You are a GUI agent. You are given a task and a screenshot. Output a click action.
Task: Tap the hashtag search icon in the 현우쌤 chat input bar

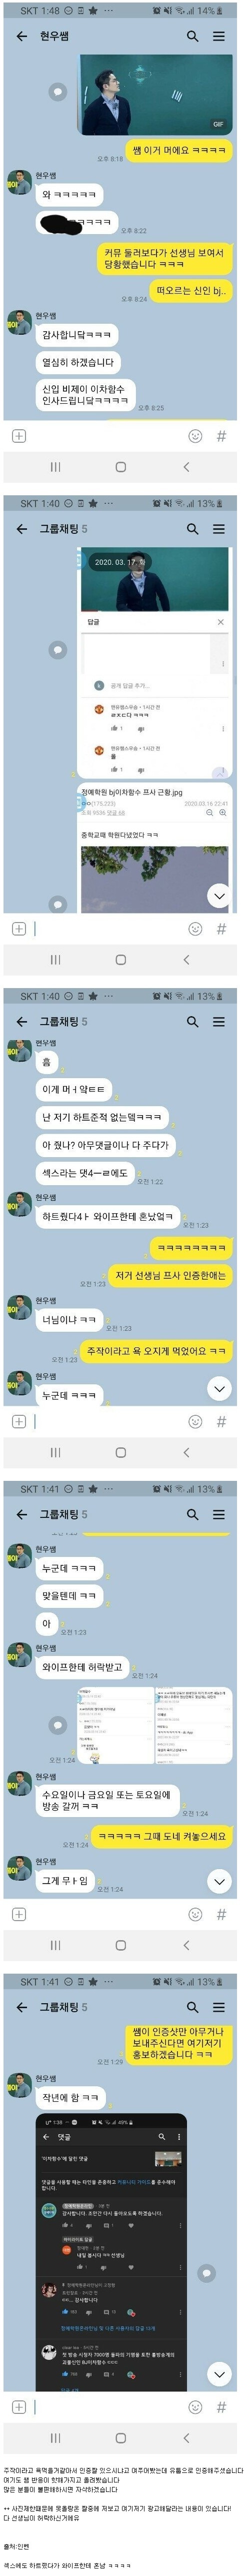[x=222, y=436]
